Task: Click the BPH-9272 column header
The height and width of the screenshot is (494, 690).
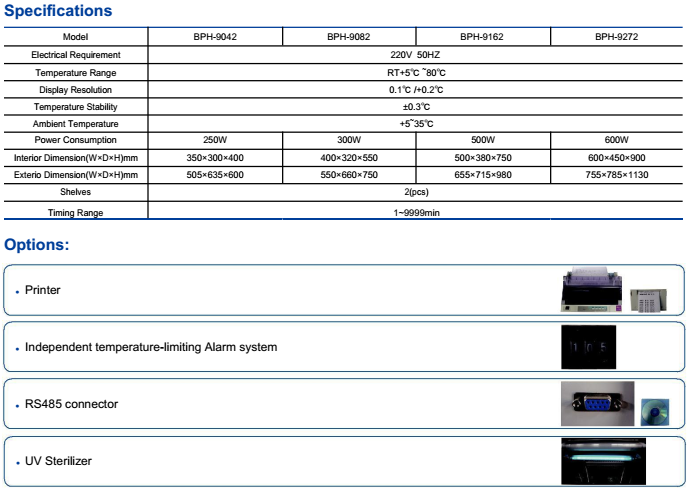Action: pyautogui.click(x=617, y=37)
